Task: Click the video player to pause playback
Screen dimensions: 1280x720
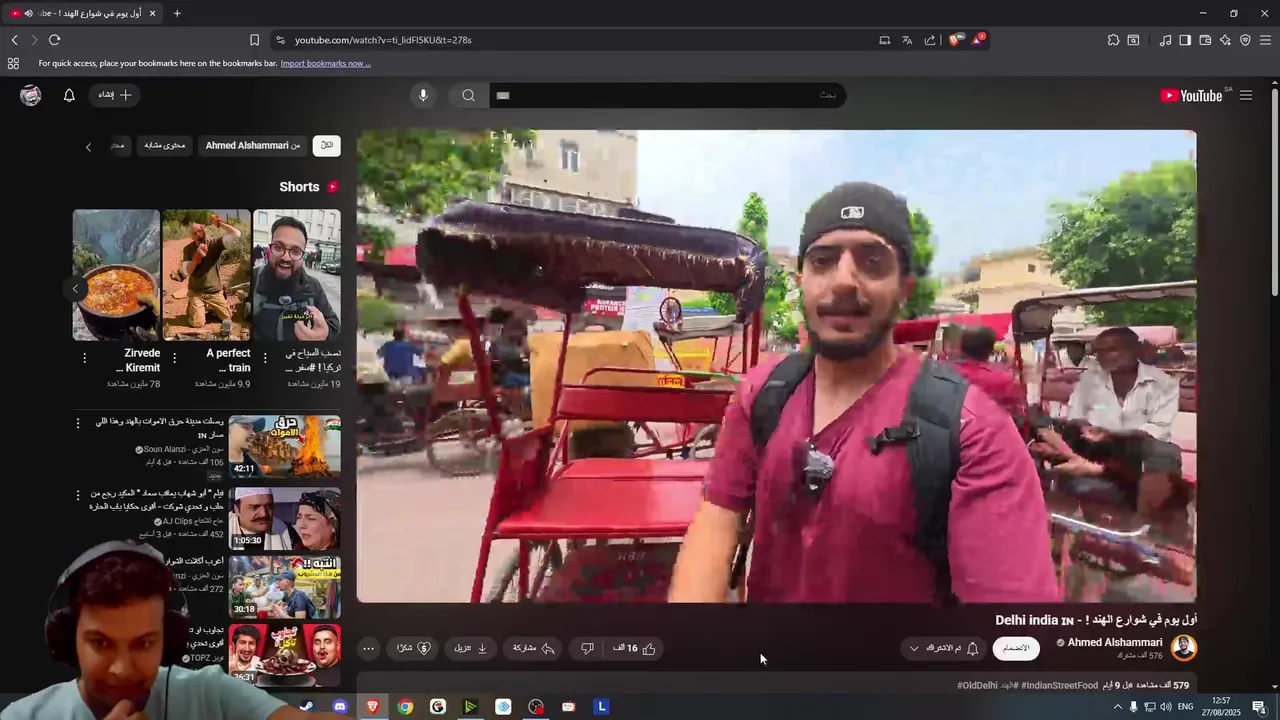Action: click(776, 366)
